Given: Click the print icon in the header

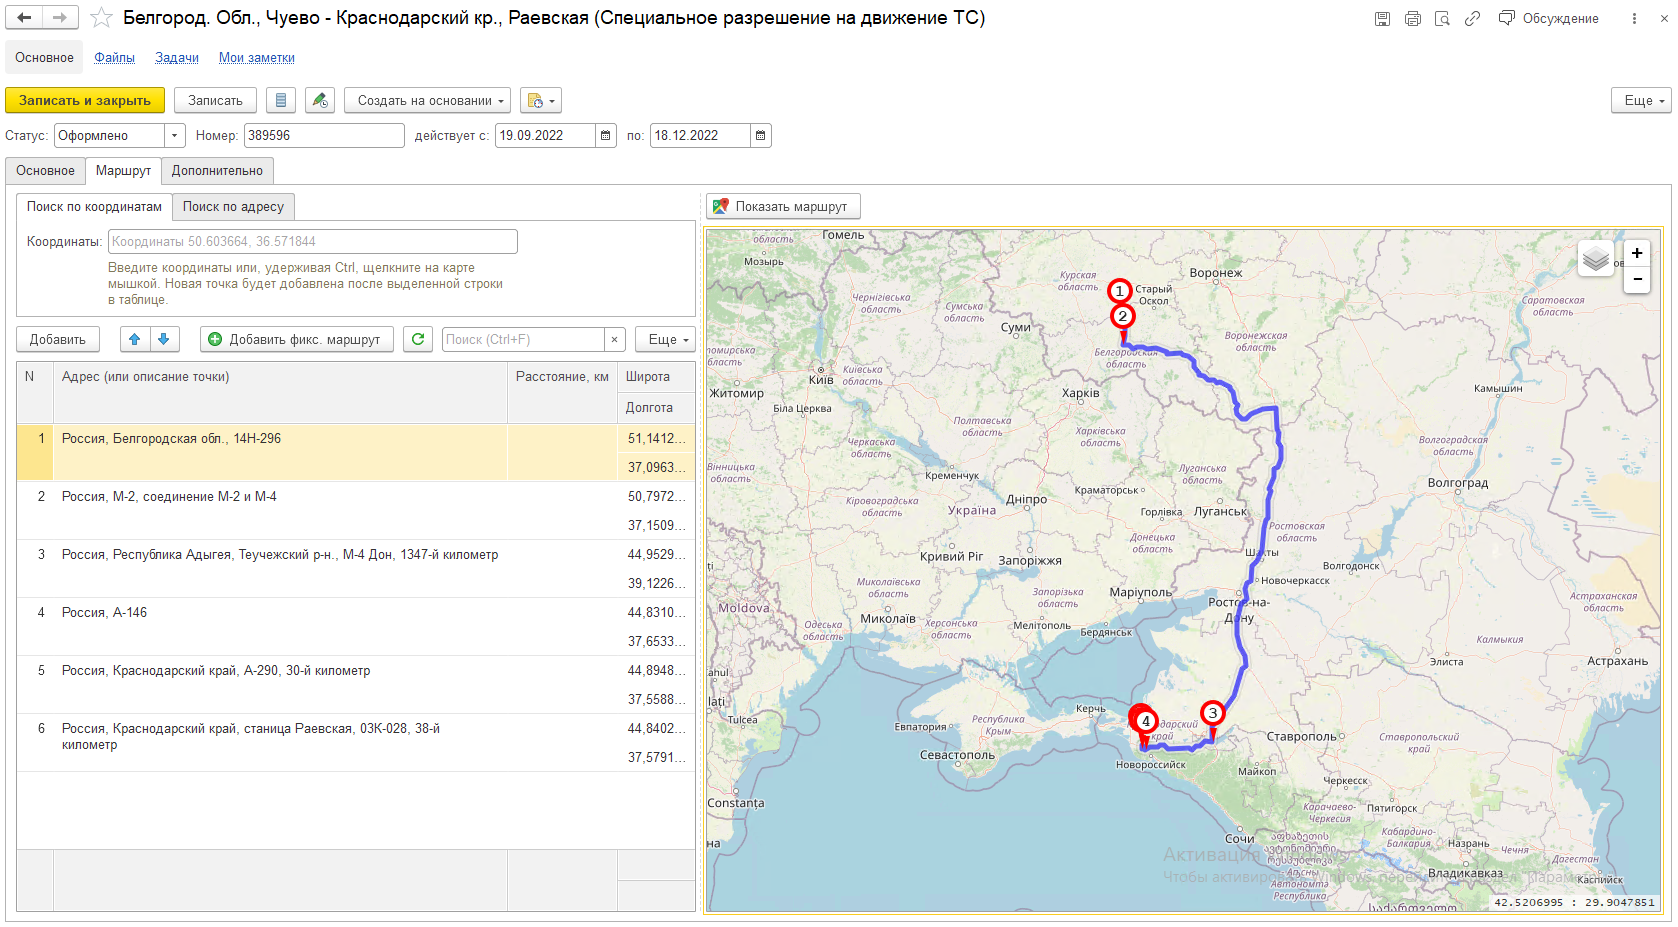Looking at the screenshot, I should tap(1412, 18).
